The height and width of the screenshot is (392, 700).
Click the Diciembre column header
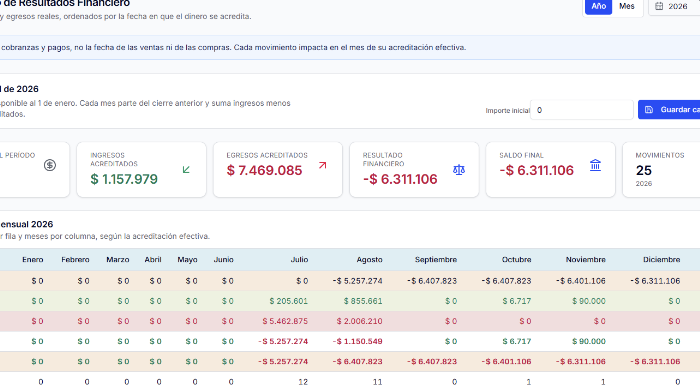pos(661,259)
